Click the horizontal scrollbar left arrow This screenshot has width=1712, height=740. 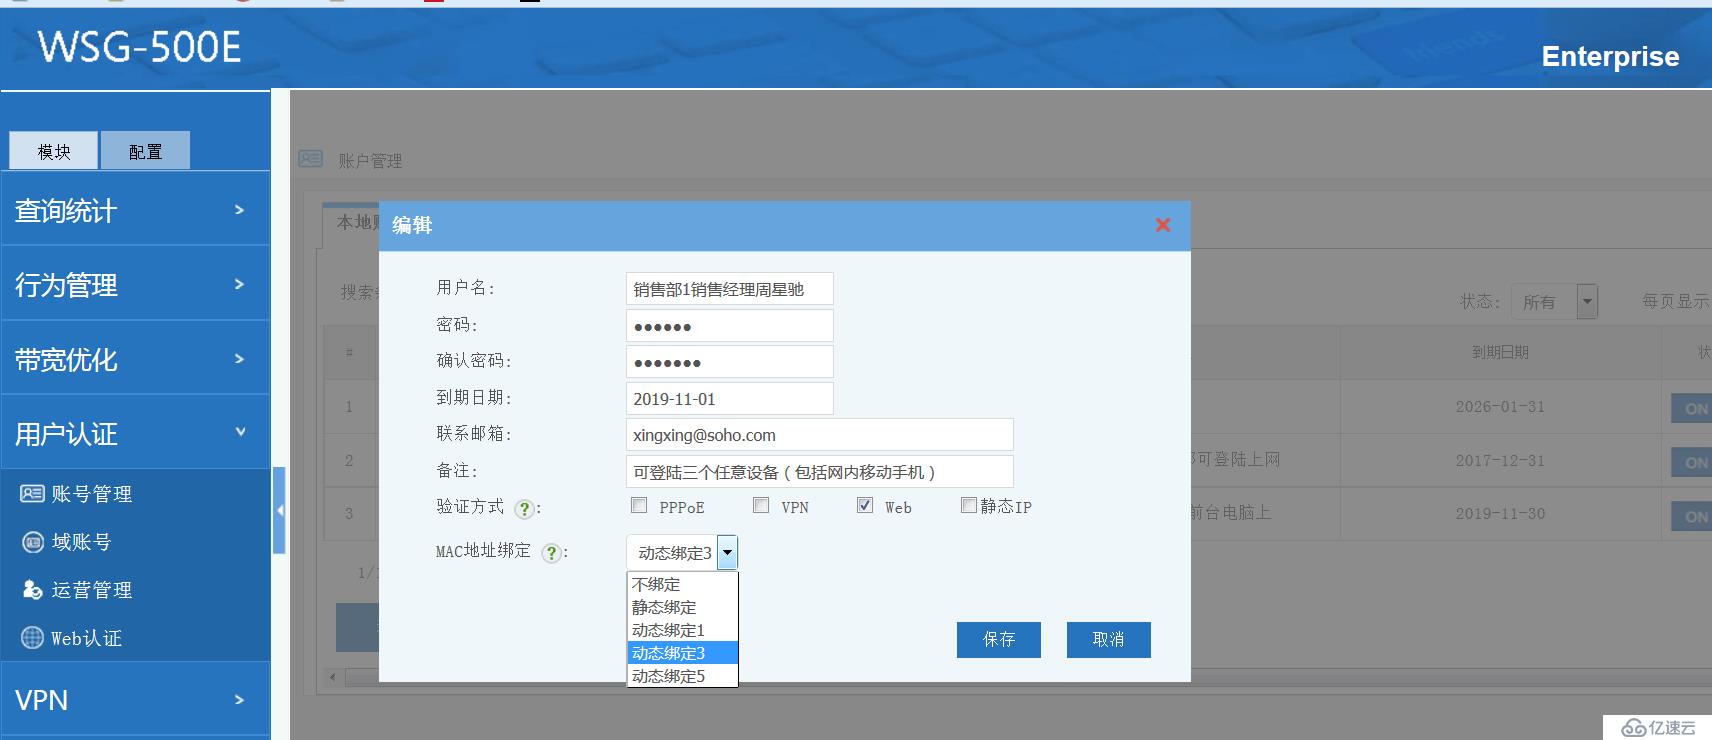(333, 677)
